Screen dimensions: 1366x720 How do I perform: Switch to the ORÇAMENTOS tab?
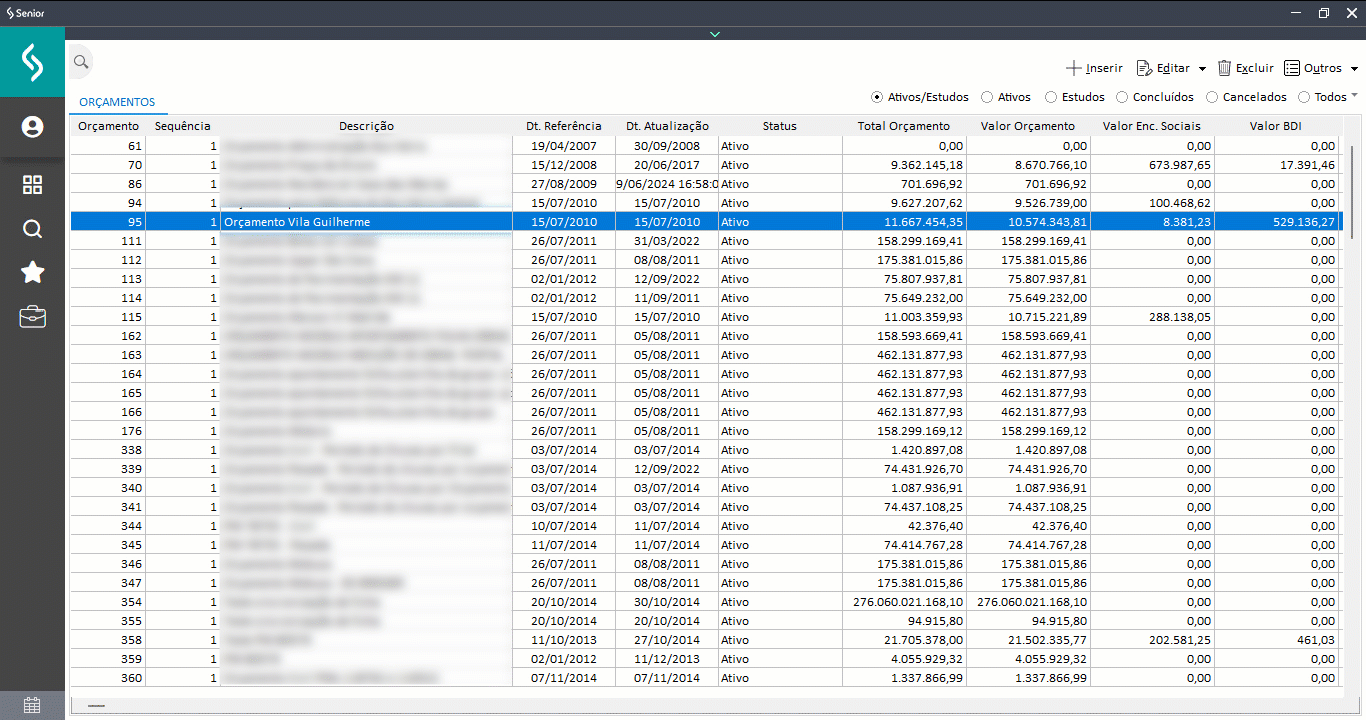click(x=117, y=102)
